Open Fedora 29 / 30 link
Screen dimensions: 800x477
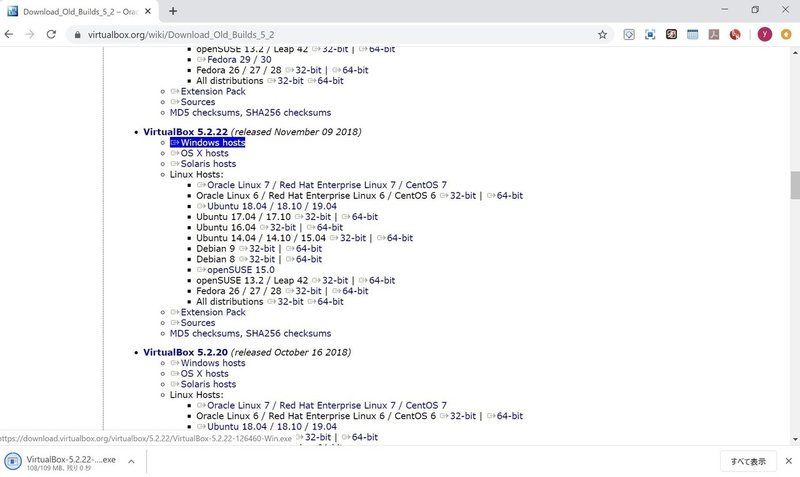tap(234, 60)
